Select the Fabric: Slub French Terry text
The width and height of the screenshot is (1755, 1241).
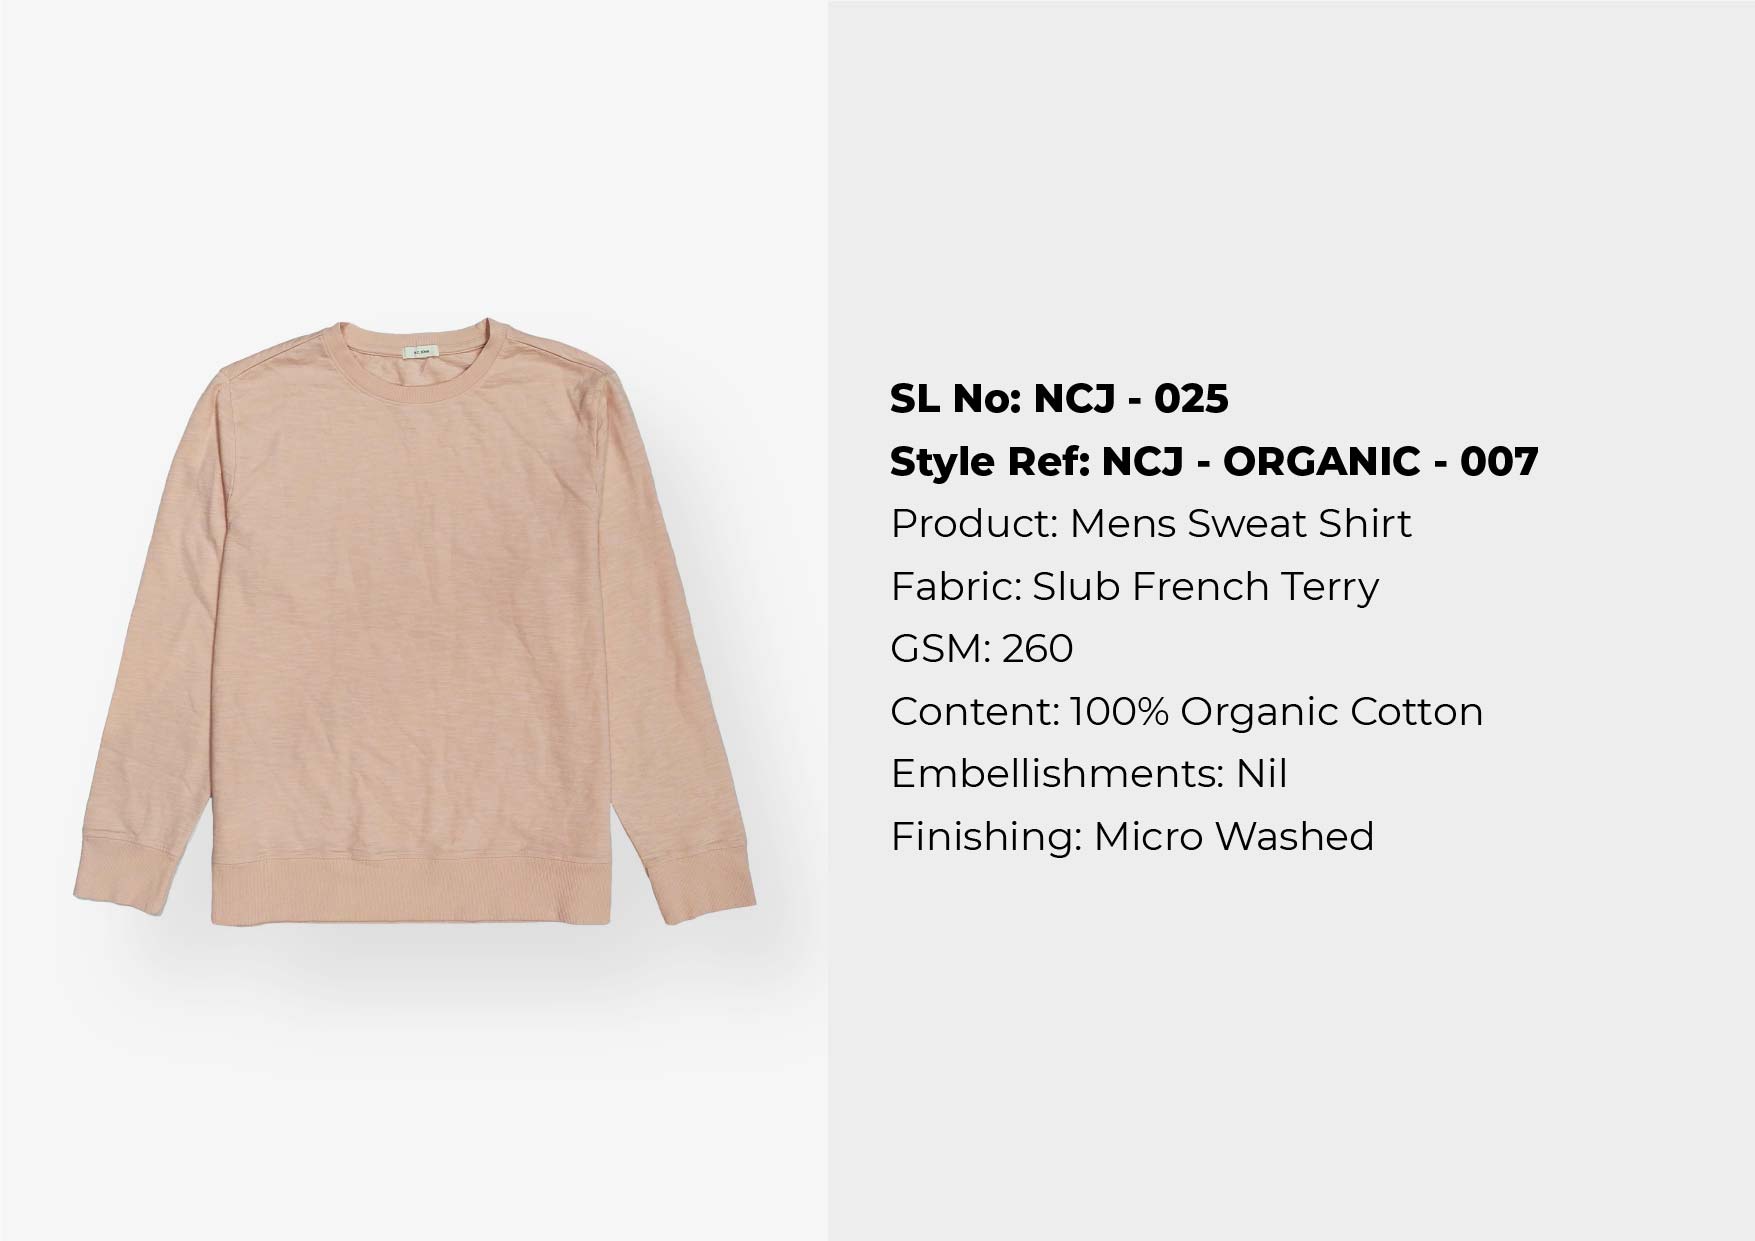click(x=1135, y=587)
